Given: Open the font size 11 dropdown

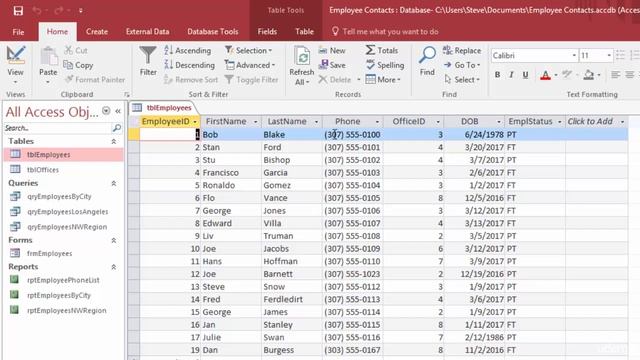Looking at the screenshot, I should [609, 56].
